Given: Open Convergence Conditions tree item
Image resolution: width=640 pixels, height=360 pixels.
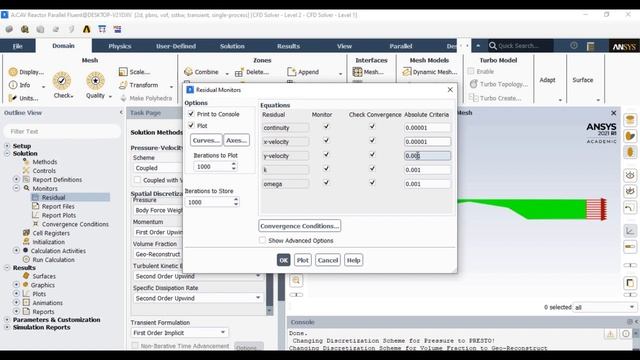Looking at the screenshot, I should tap(75, 224).
